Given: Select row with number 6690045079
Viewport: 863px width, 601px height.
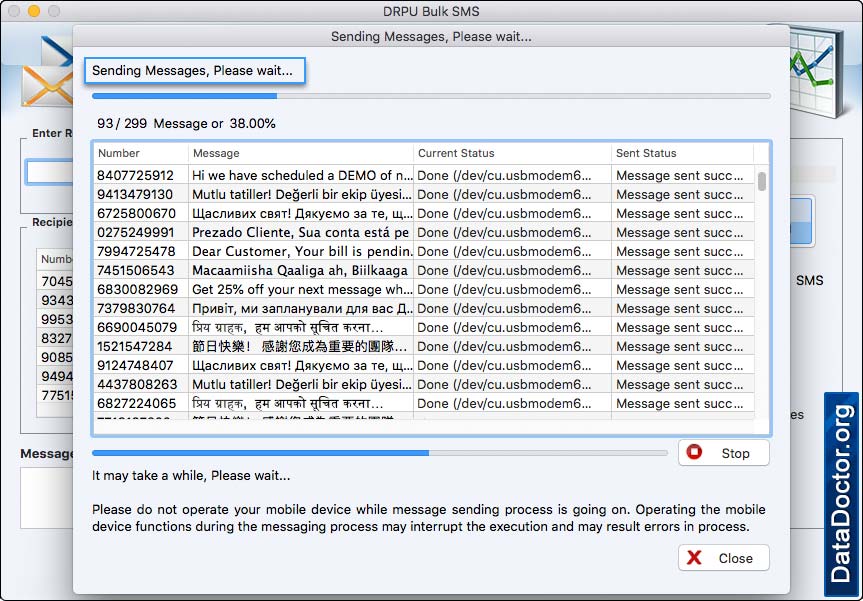Looking at the screenshot, I should point(424,327).
